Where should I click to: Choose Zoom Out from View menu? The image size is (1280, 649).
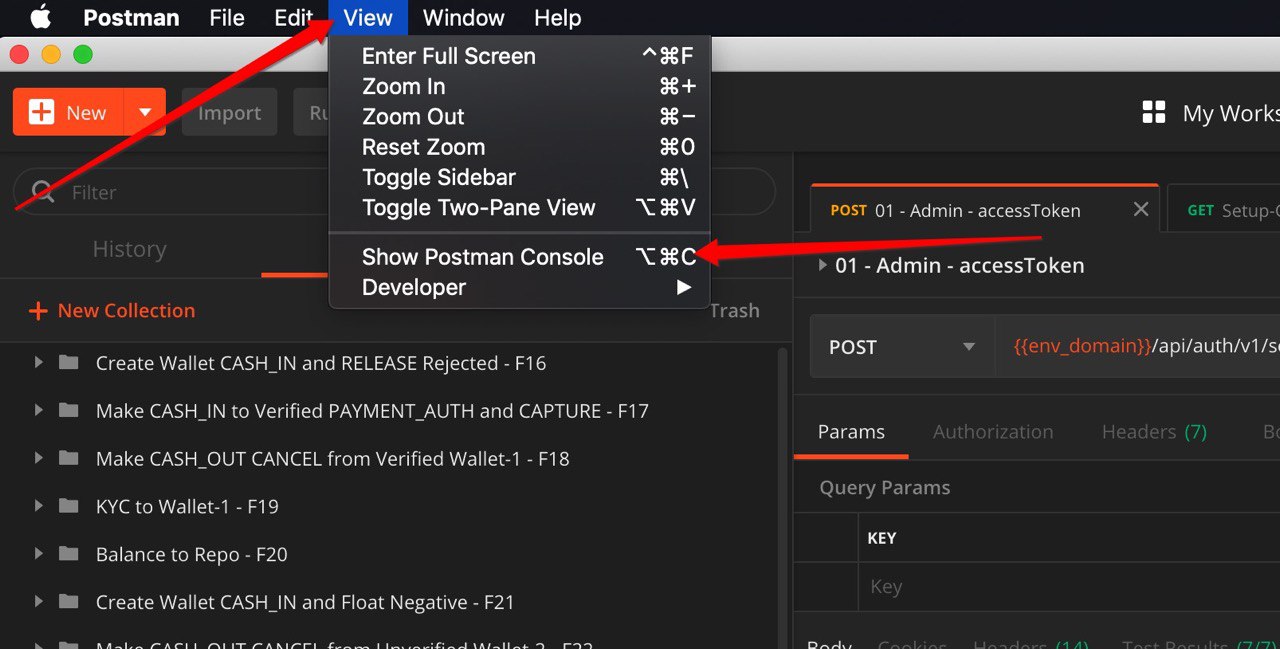[x=519, y=116]
